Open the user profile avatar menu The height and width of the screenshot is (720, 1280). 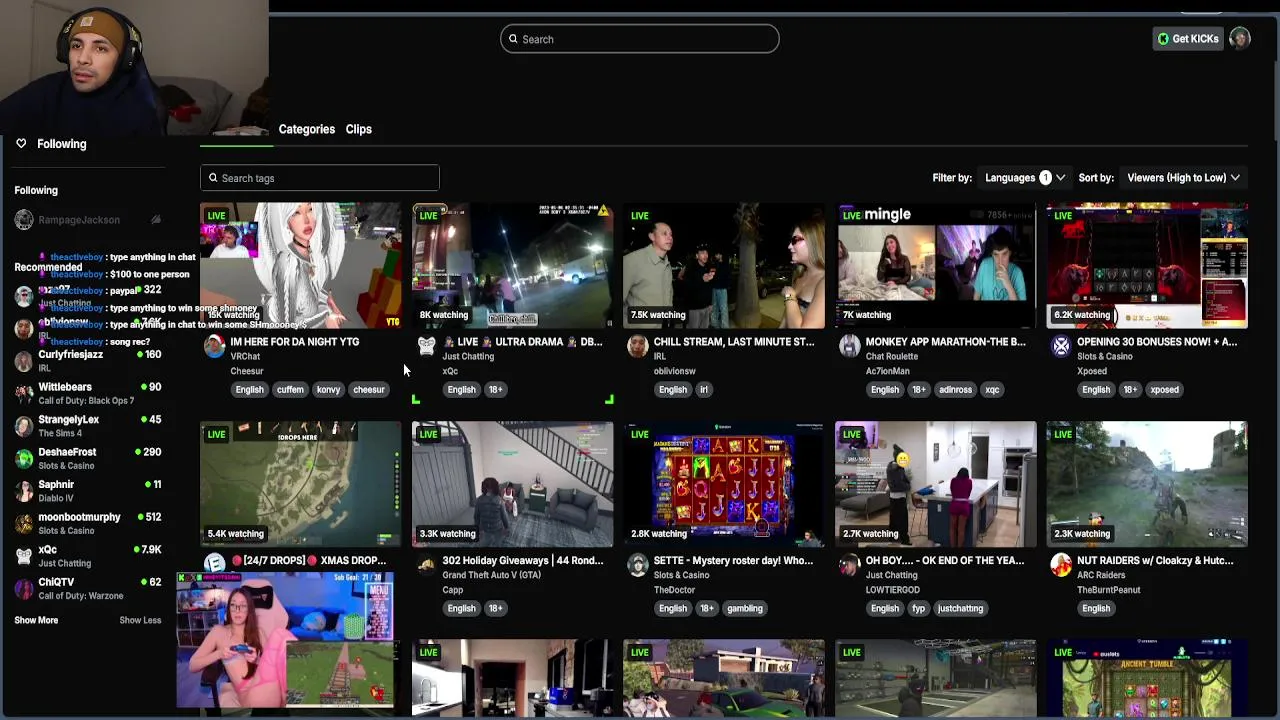pyautogui.click(x=1240, y=39)
